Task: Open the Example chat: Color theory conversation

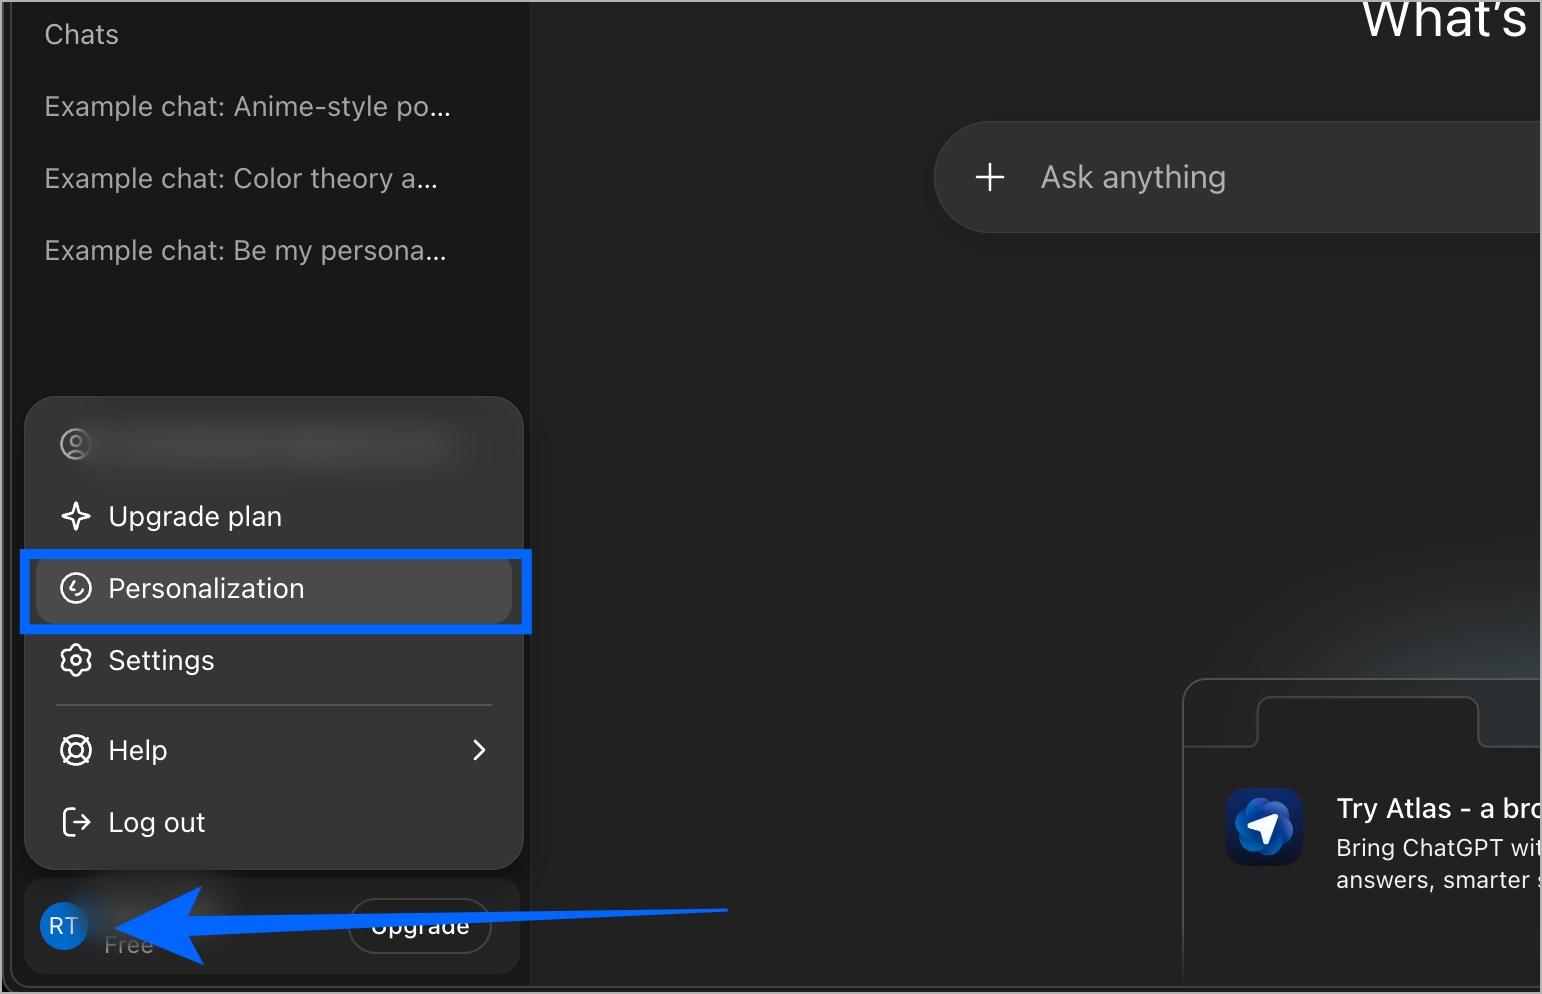Action: point(240,178)
